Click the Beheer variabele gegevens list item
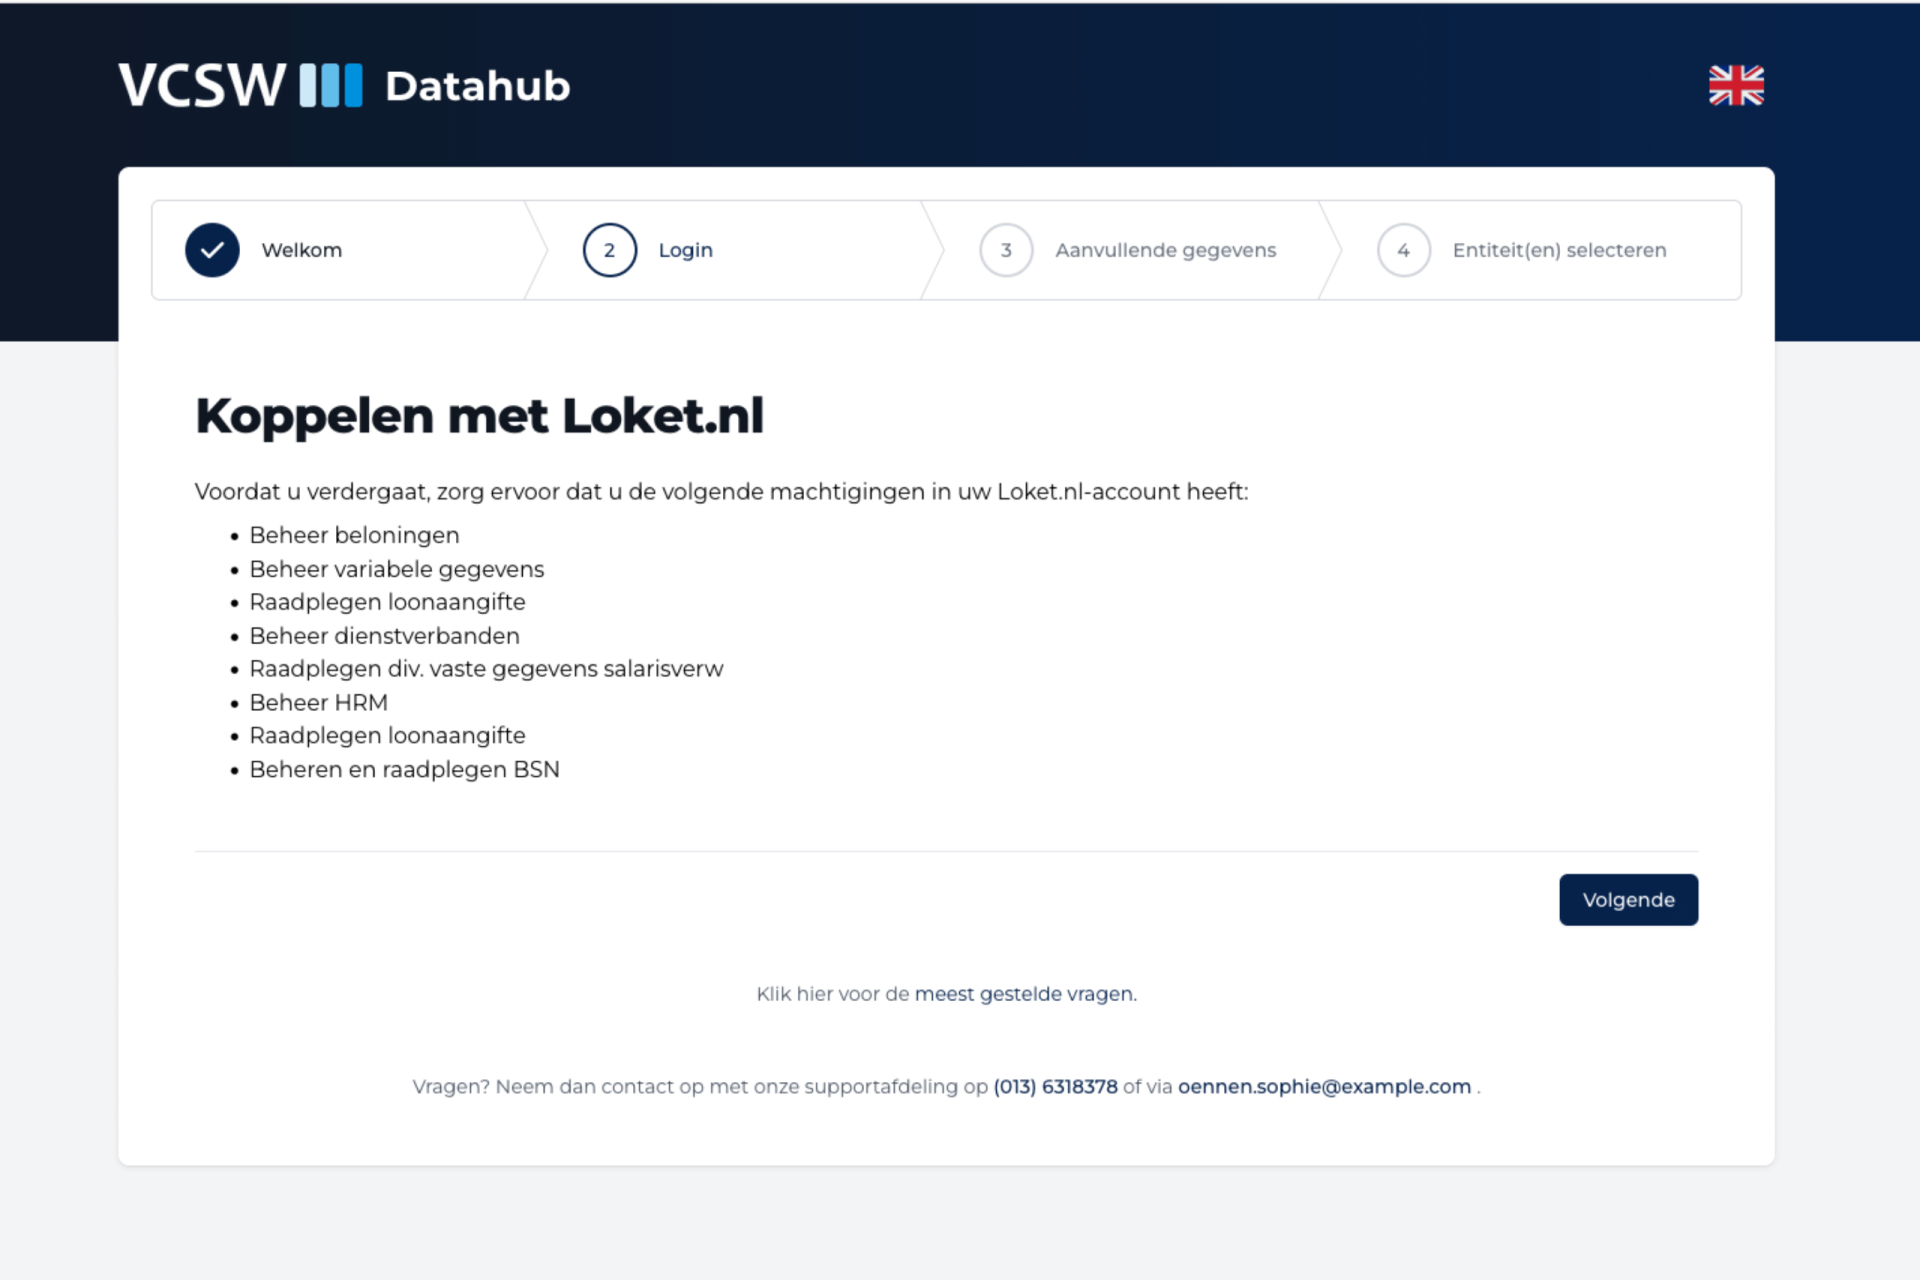The height and width of the screenshot is (1280, 1920). pyautogui.click(x=397, y=569)
